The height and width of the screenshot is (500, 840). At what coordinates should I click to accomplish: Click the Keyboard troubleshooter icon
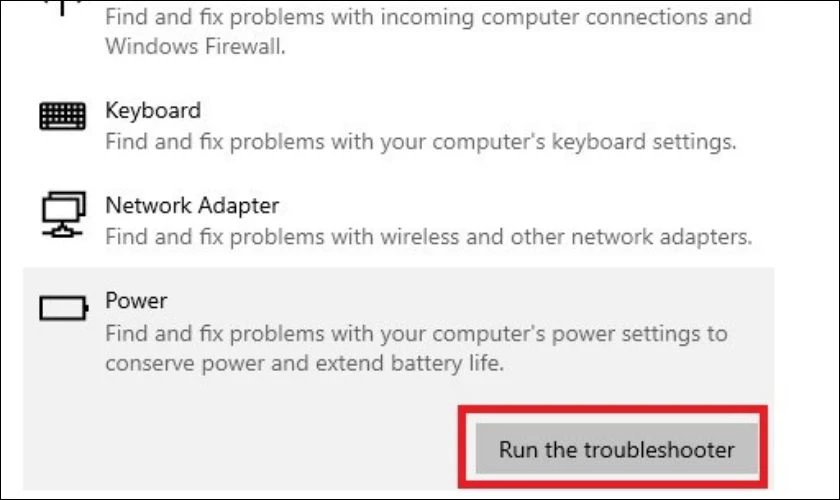click(x=62, y=115)
